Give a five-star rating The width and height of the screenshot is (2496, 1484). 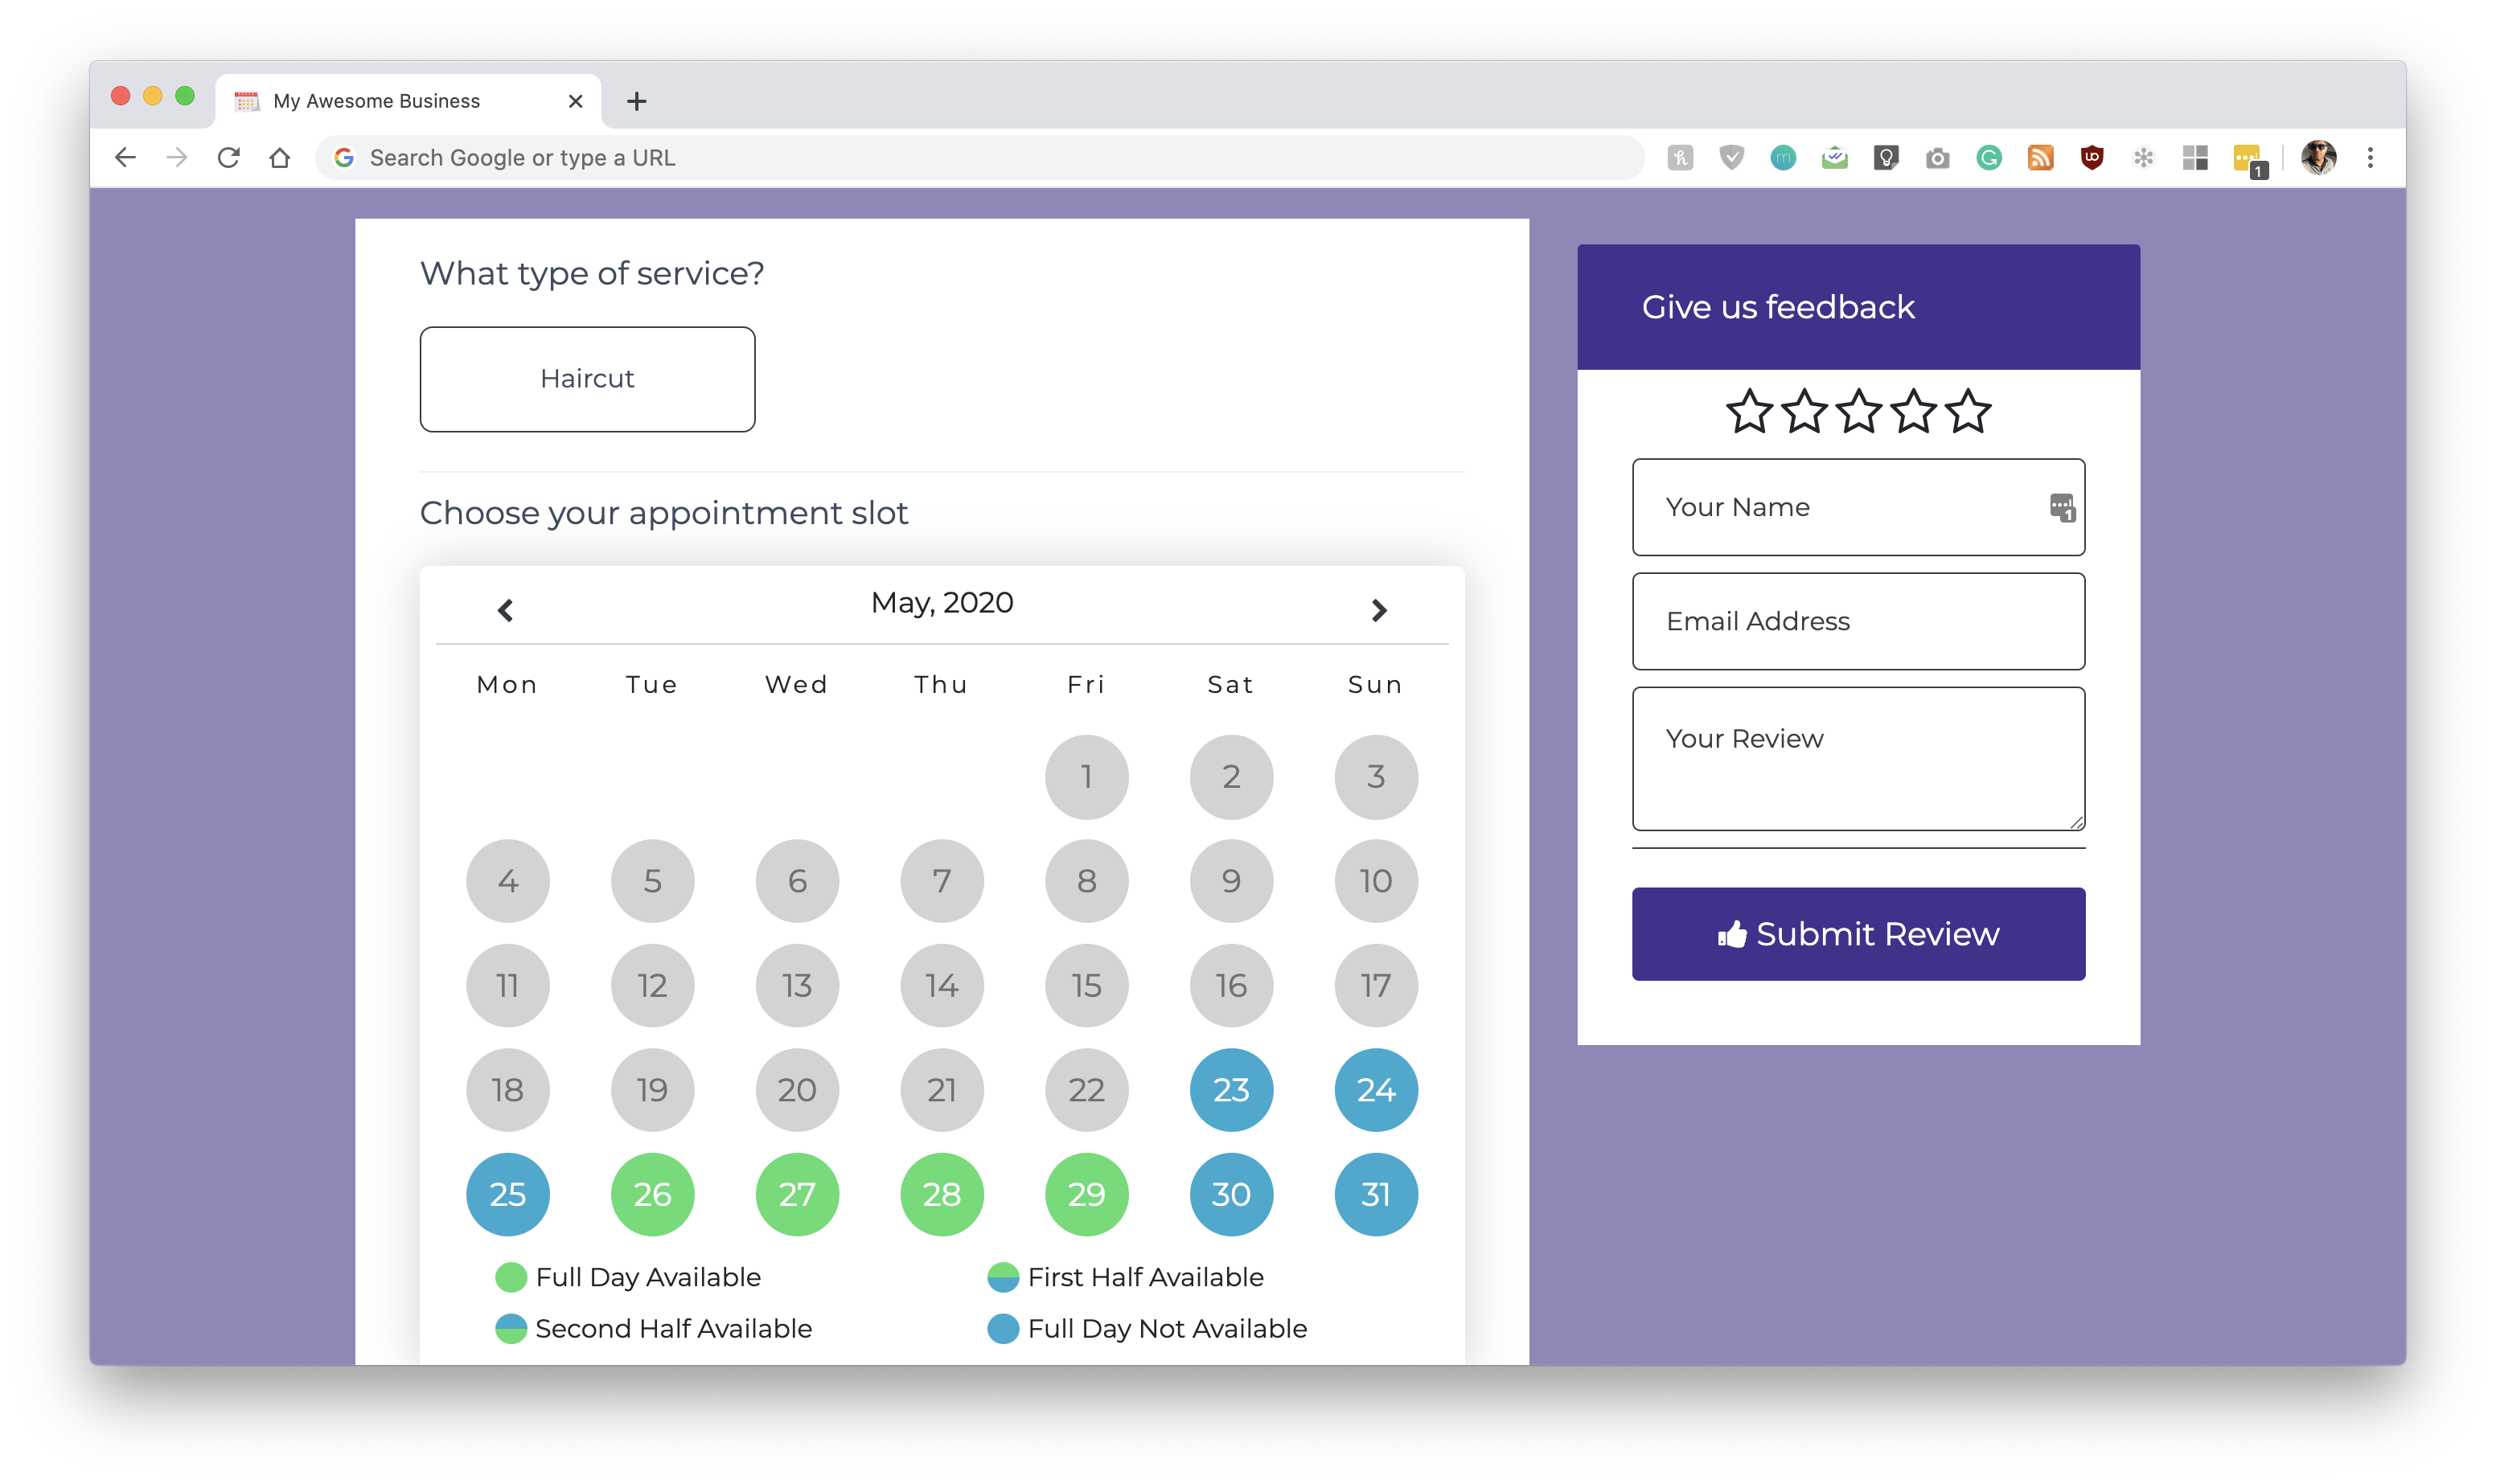tap(1968, 411)
